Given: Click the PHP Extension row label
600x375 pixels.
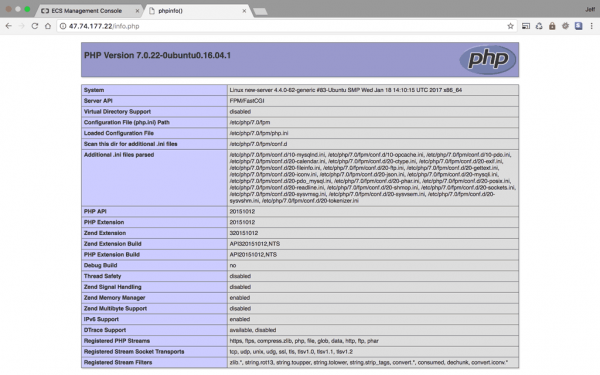Looking at the screenshot, I should pos(104,222).
